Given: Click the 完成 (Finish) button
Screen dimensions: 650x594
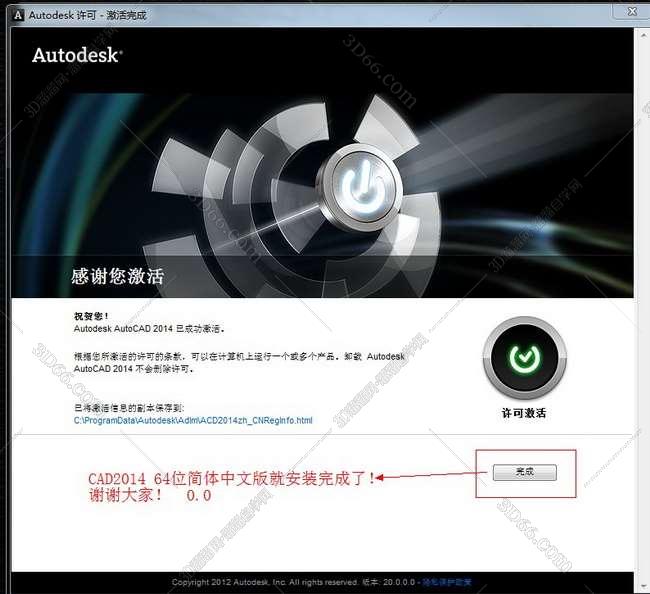Looking at the screenshot, I should (x=524, y=472).
